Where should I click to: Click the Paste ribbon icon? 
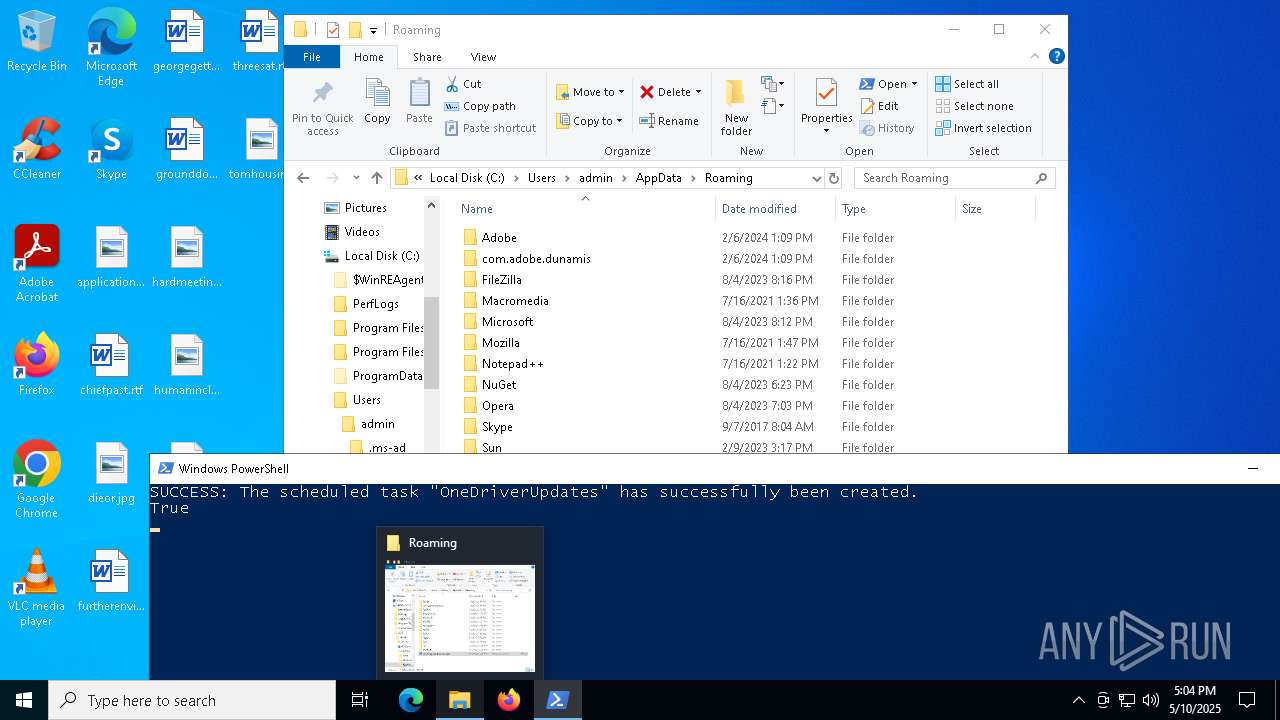419,101
